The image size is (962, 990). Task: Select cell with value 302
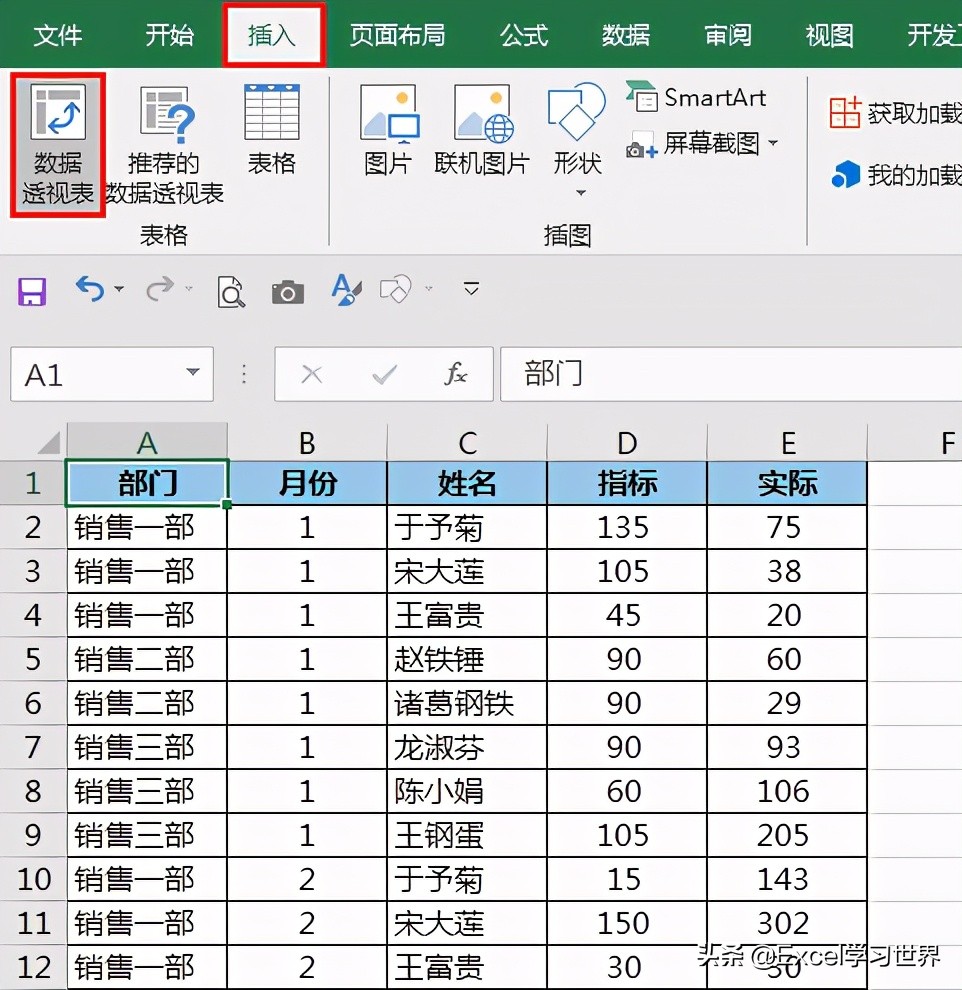787,923
